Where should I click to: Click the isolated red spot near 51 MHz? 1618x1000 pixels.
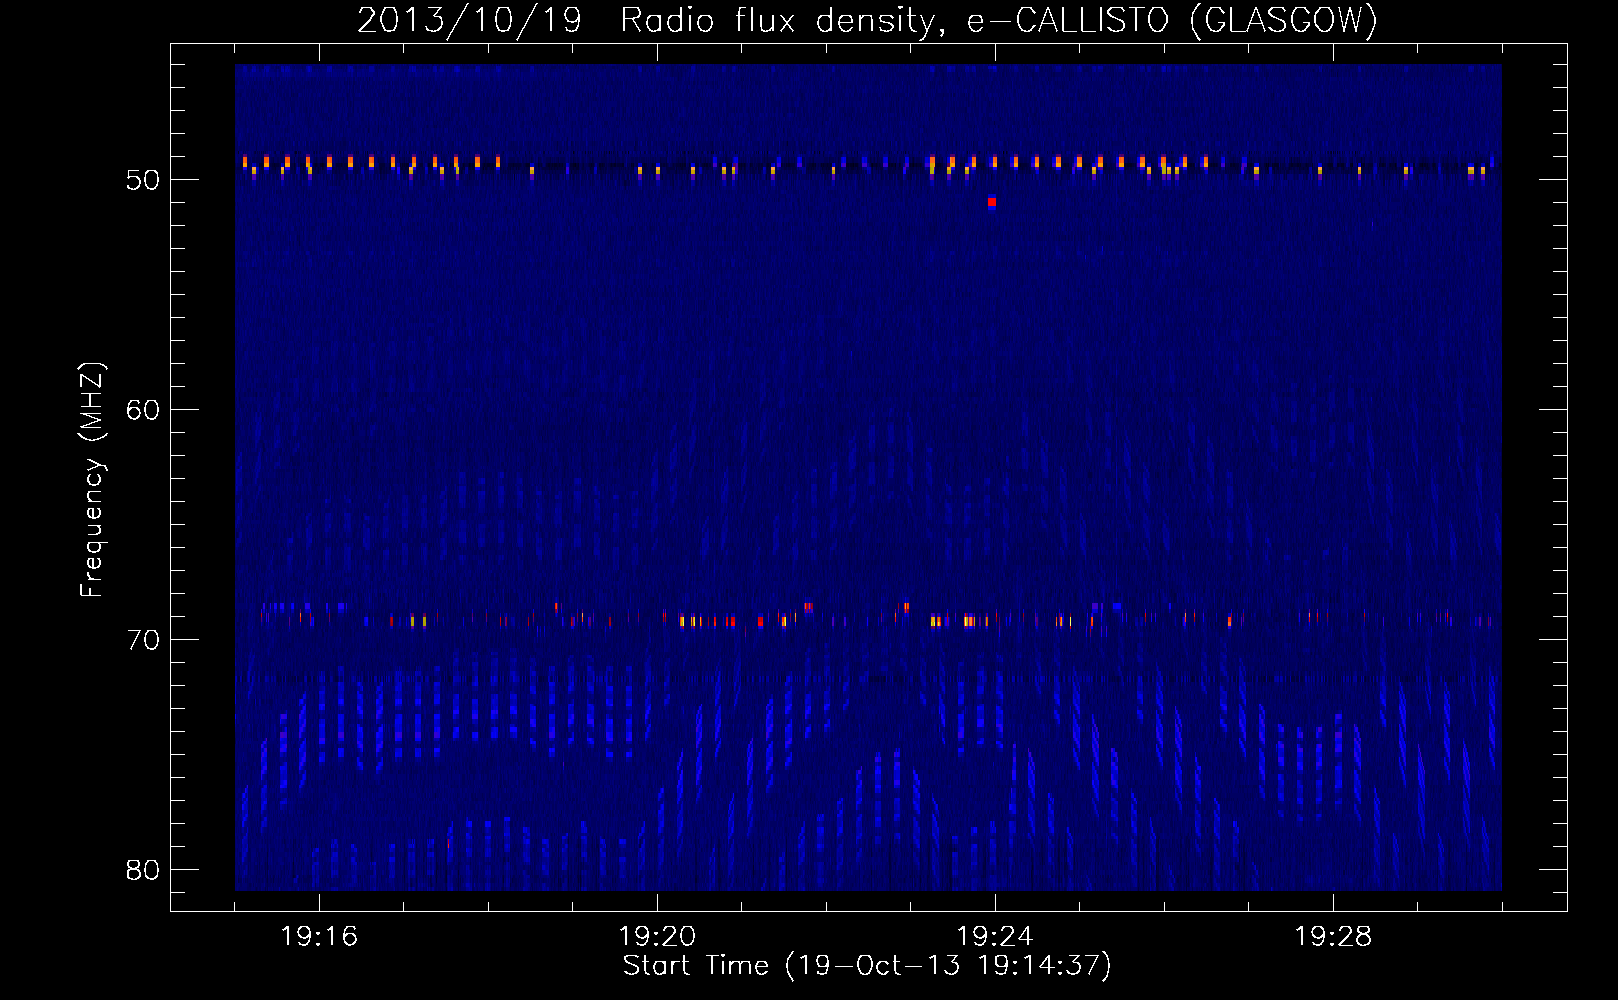pos(991,202)
